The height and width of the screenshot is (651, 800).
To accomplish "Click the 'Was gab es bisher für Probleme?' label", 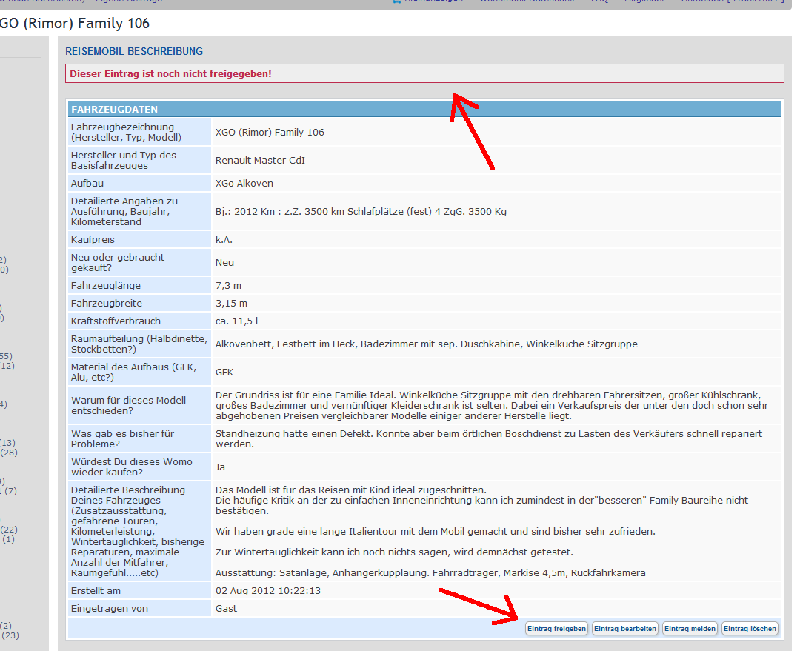I will pyautogui.click(x=122, y=438).
